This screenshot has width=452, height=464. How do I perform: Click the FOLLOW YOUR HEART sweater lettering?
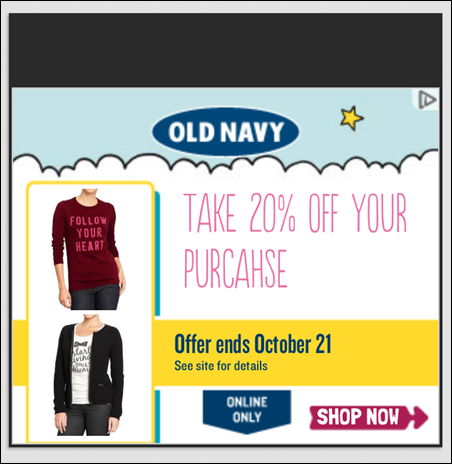[x=88, y=233]
